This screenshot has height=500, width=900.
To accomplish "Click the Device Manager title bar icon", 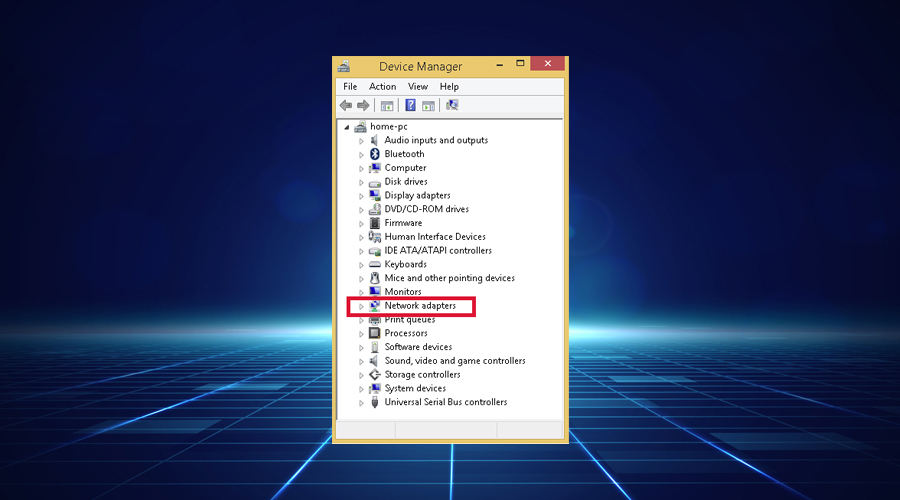I will (x=344, y=66).
